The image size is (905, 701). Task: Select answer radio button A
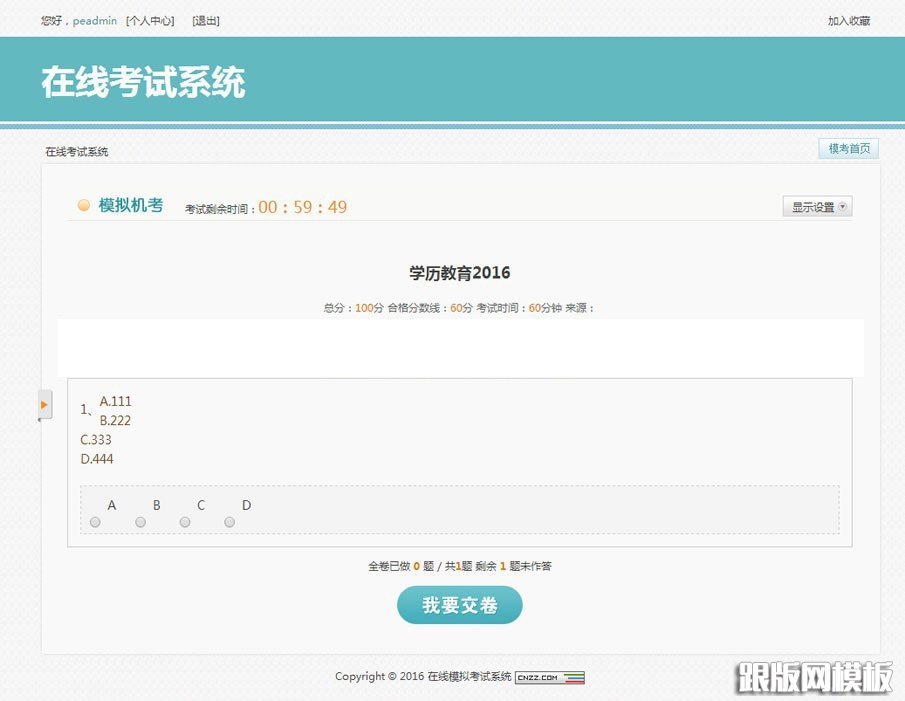[95, 521]
